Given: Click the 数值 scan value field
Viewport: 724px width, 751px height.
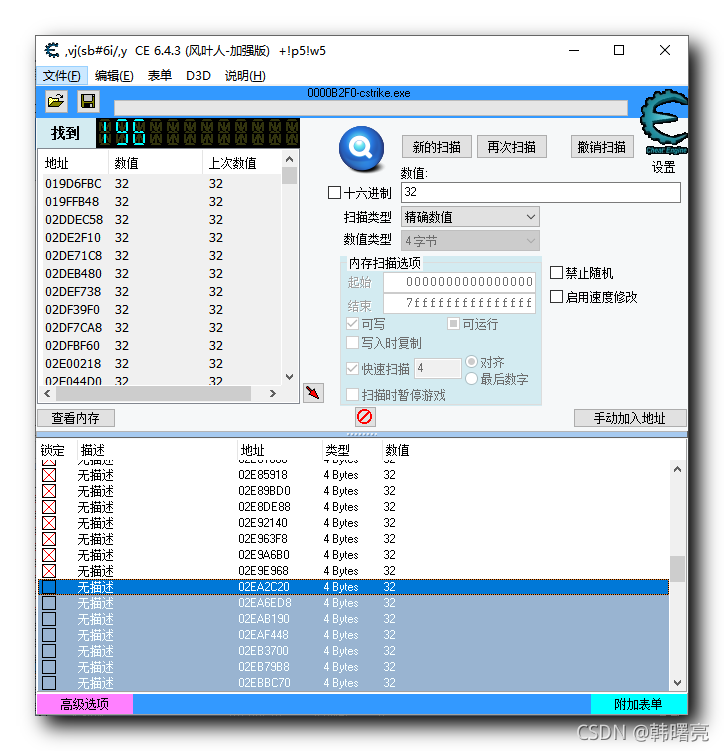Looking at the screenshot, I should (541, 193).
